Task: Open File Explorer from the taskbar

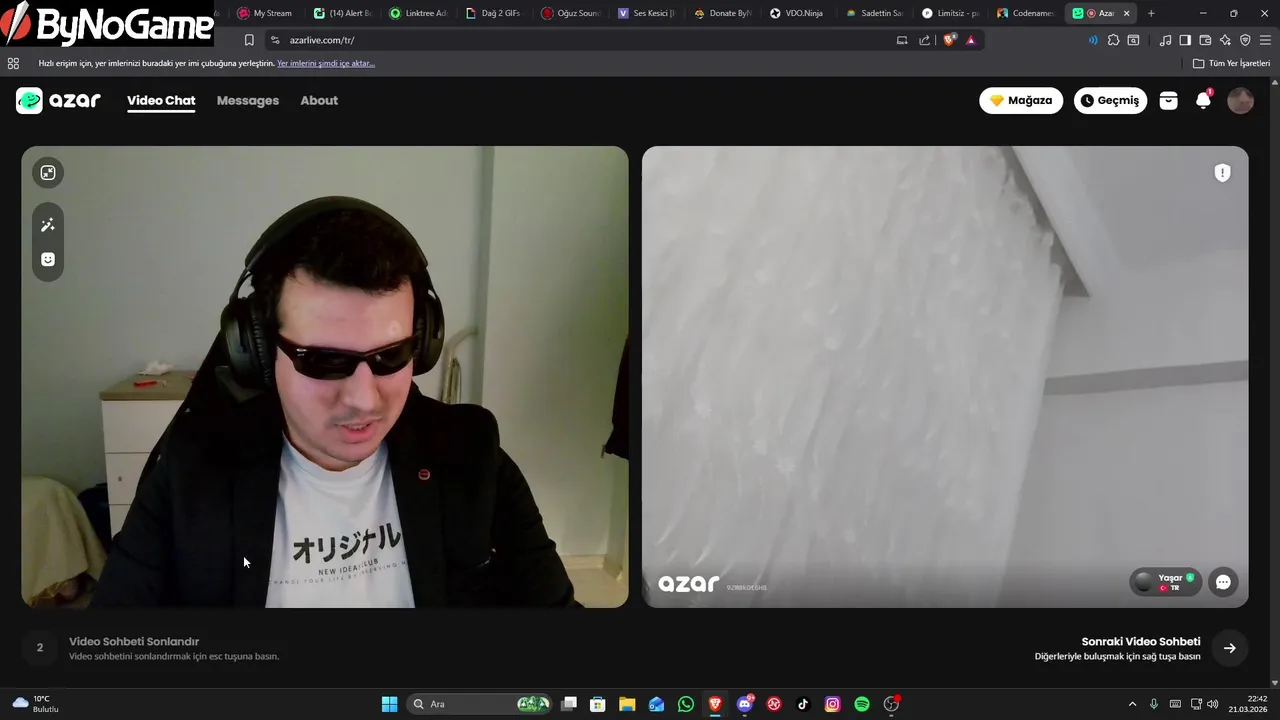Action: pyautogui.click(x=627, y=704)
